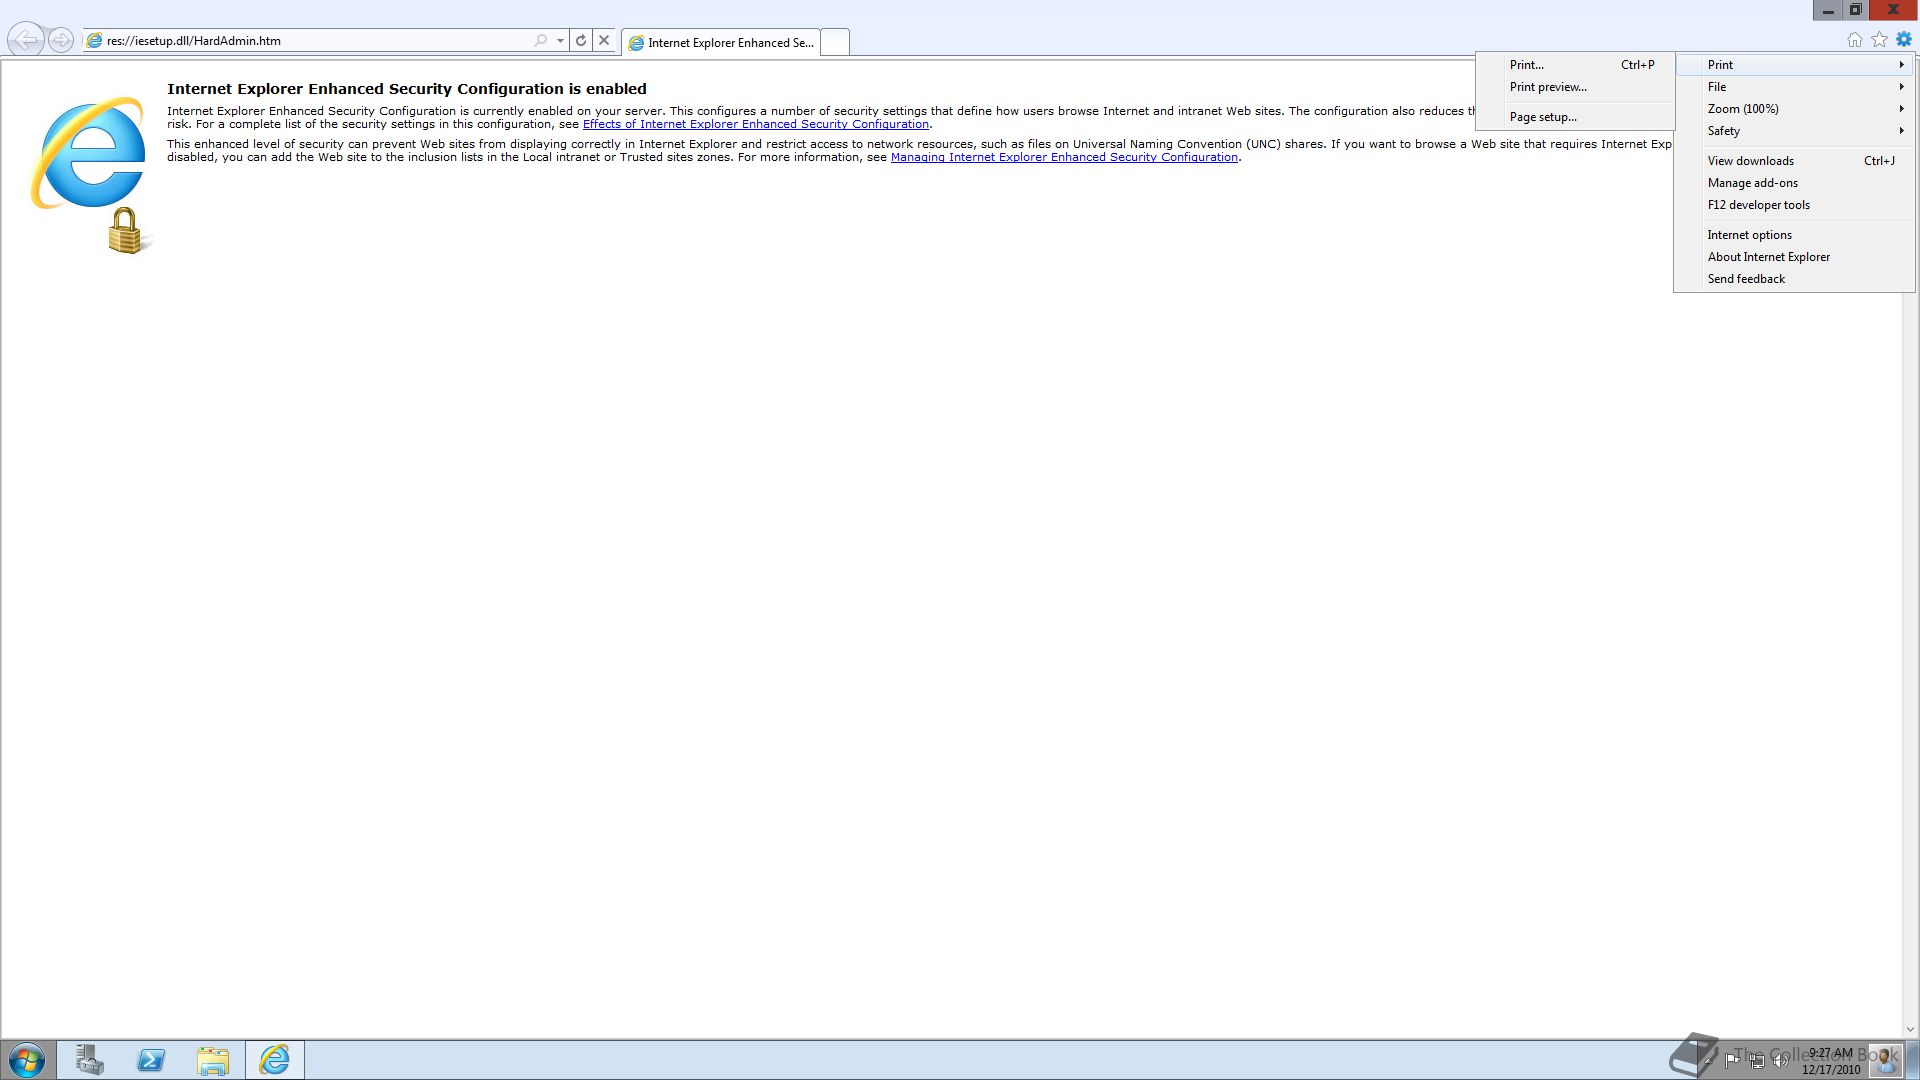The image size is (1920, 1080).
Task: Click the Refresh page icon
Action: tap(581, 41)
